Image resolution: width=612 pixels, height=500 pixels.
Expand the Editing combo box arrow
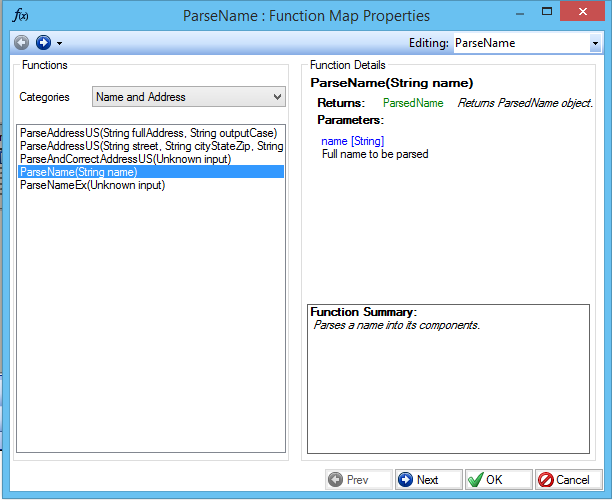(x=595, y=44)
